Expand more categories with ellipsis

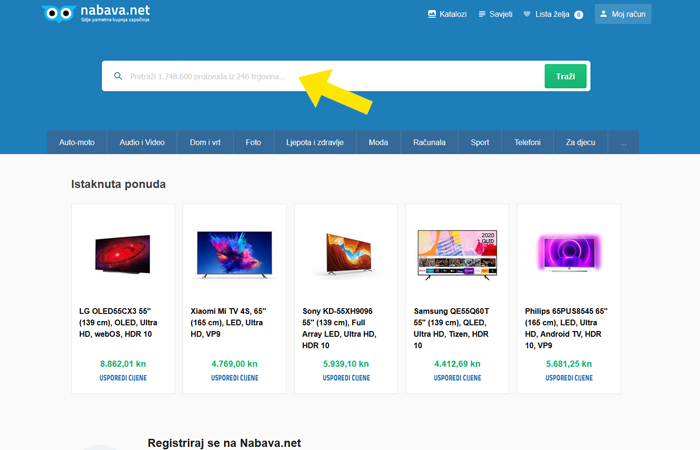pyautogui.click(x=624, y=142)
